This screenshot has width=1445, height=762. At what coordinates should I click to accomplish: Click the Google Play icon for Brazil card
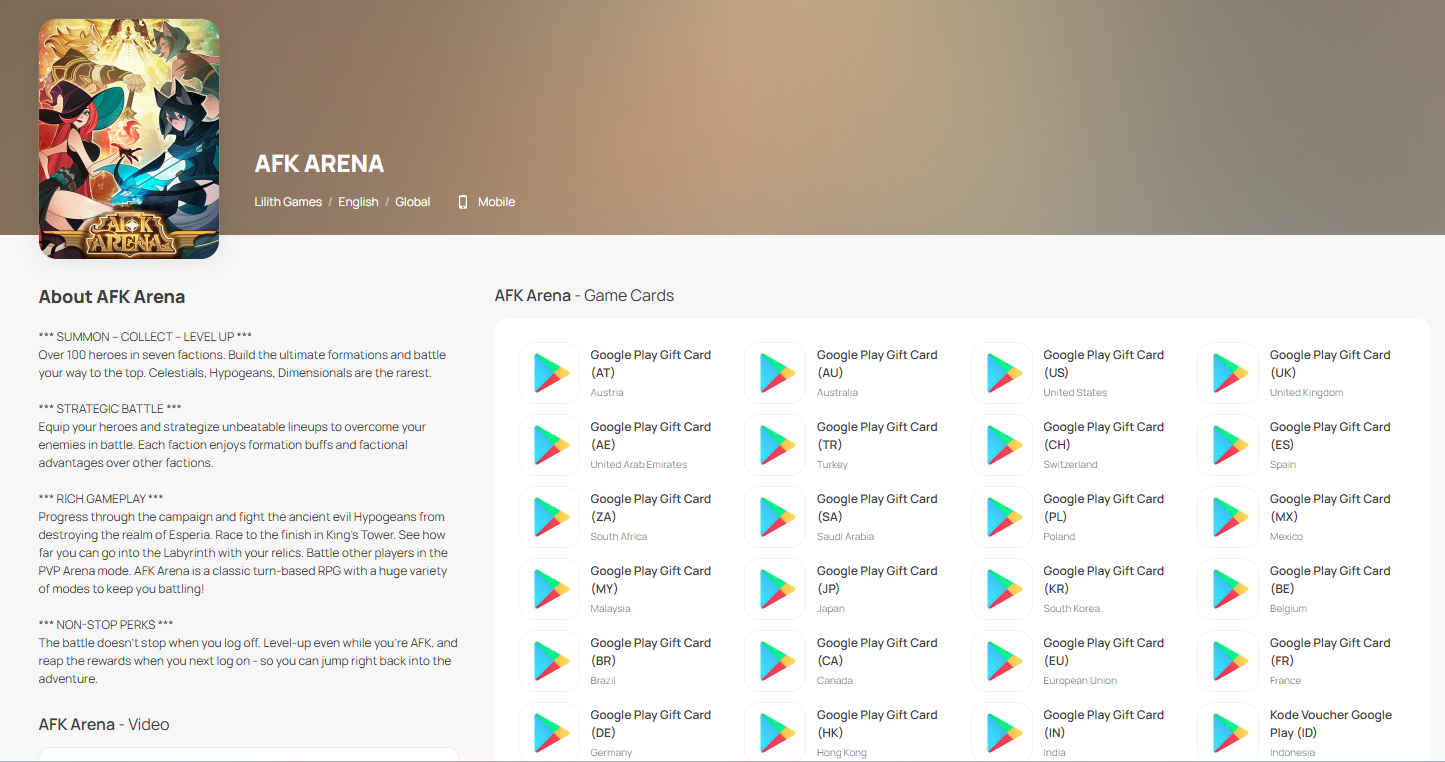pyautogui.click(x=548, y=661)
